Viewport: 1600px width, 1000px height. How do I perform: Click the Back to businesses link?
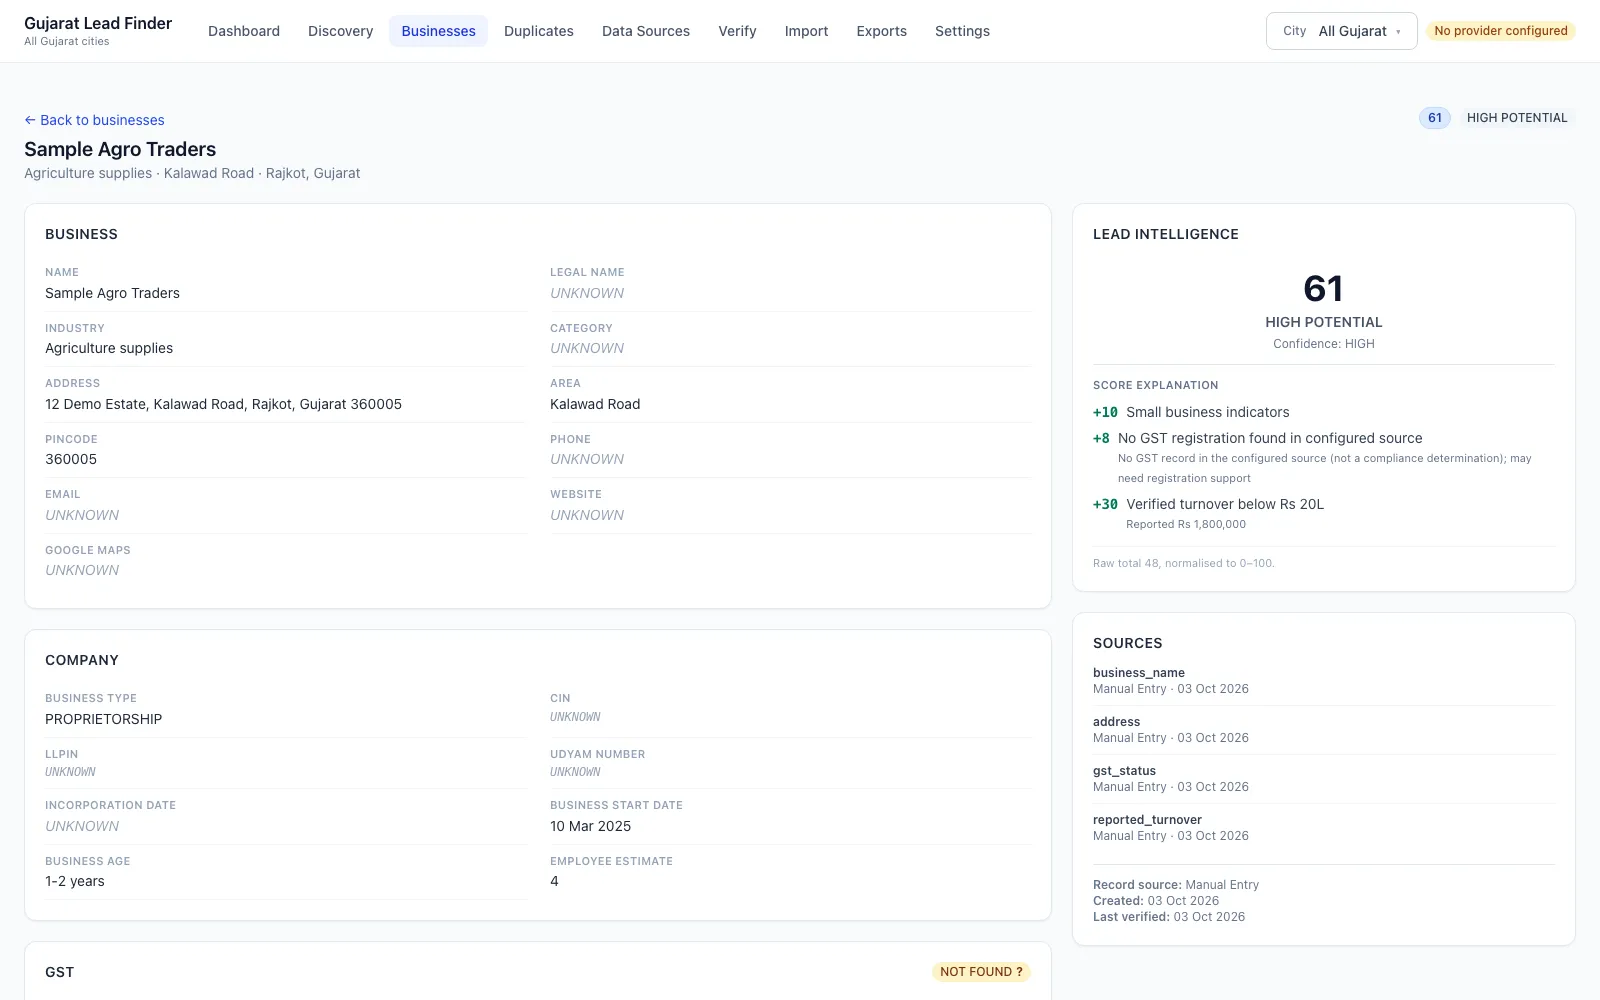(x=94, y=120)
